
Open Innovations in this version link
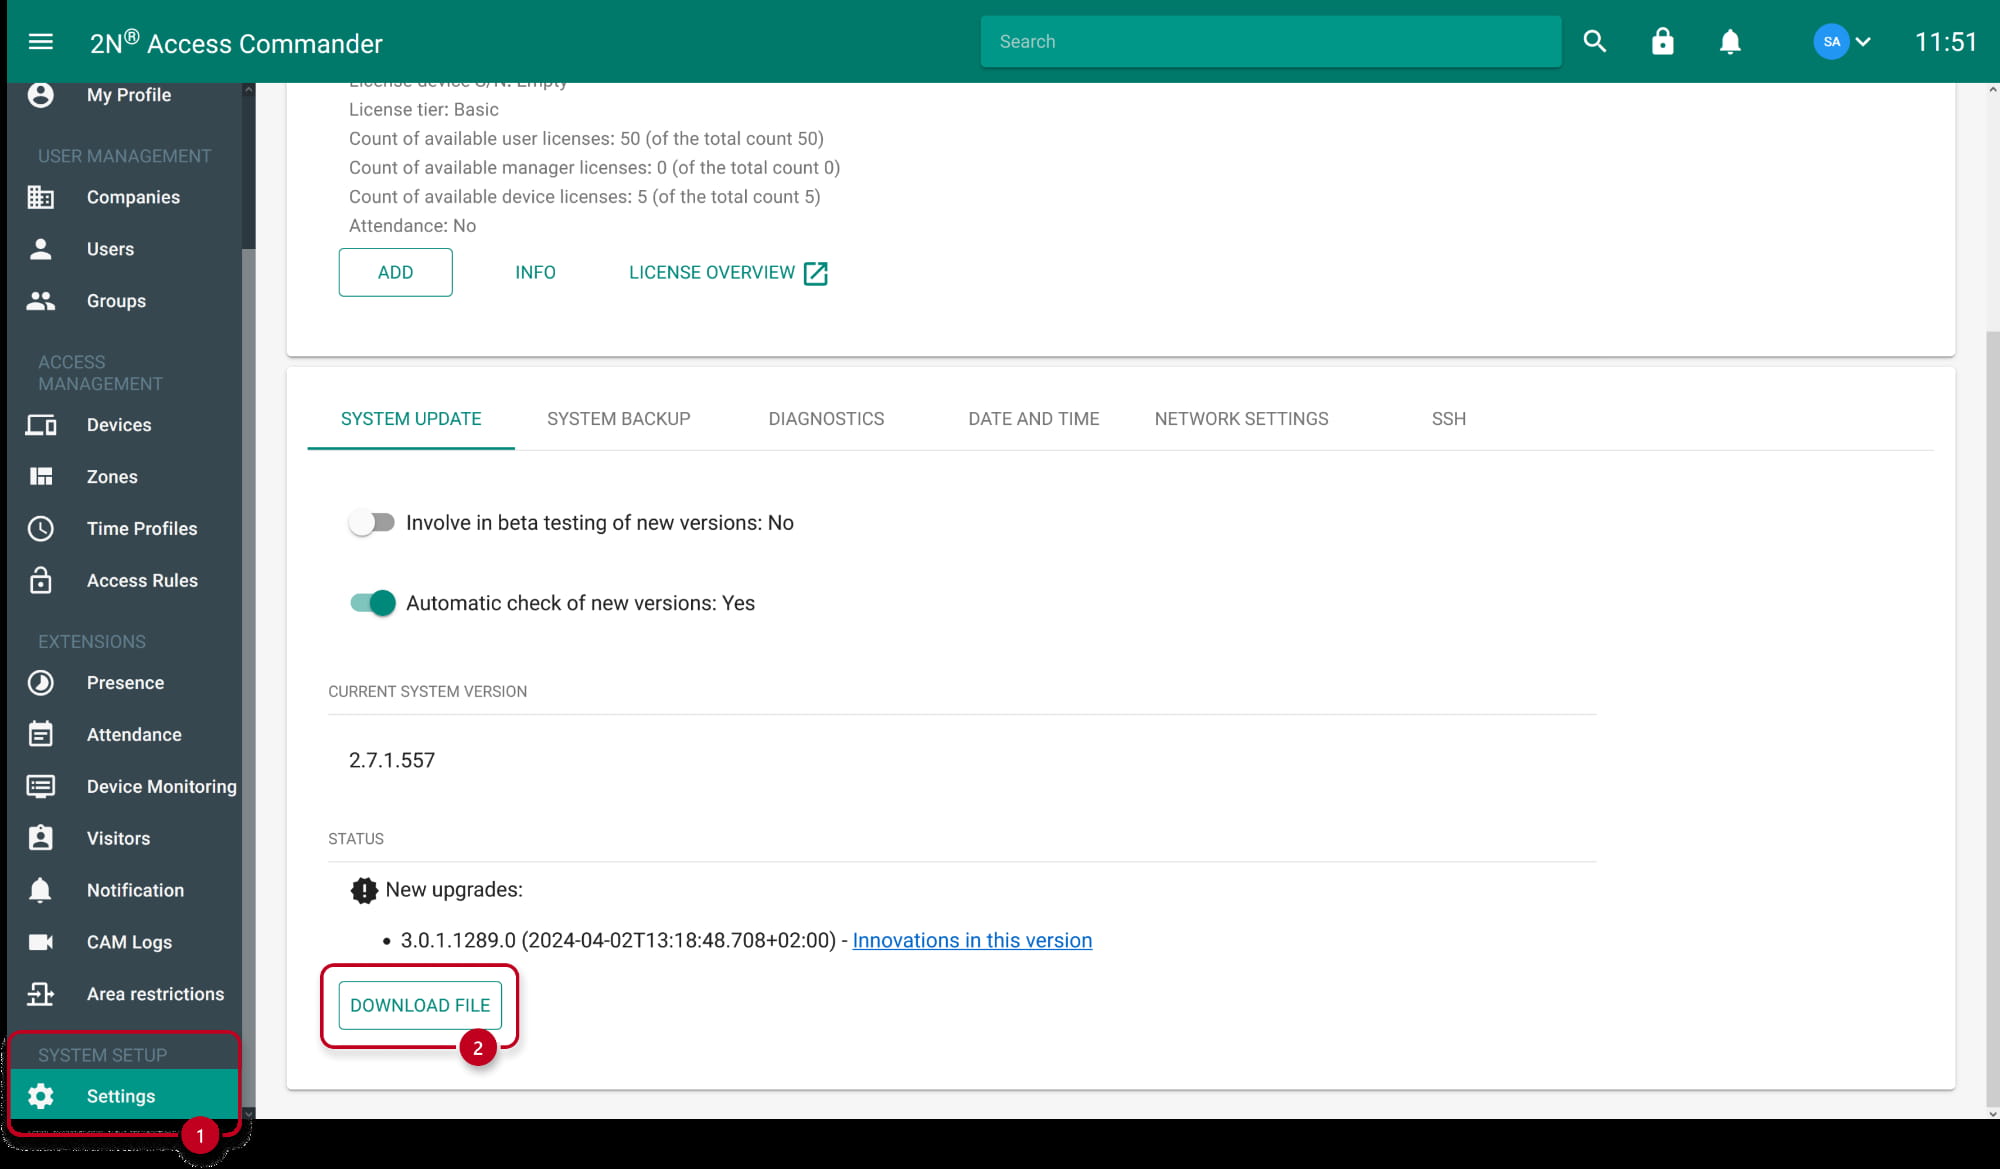[972, 940]
